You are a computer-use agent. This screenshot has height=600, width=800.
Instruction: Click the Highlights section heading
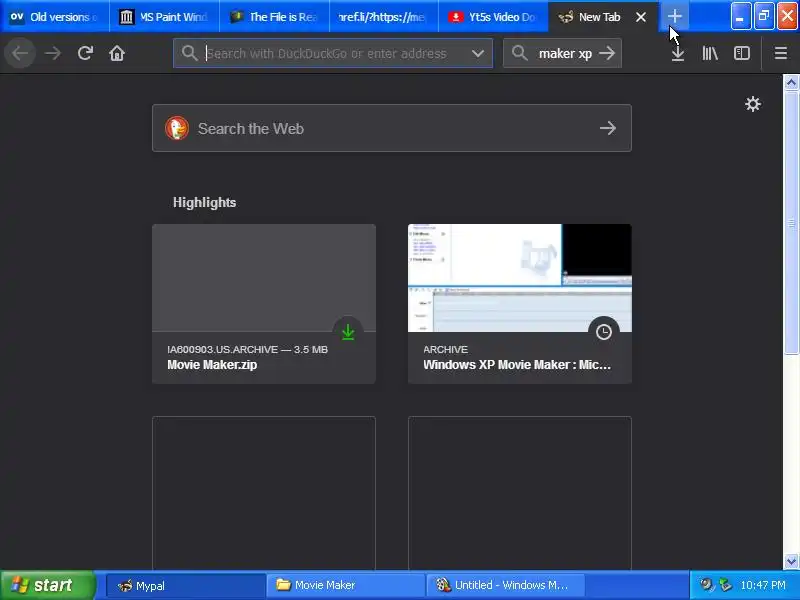[x=205, y=203]
